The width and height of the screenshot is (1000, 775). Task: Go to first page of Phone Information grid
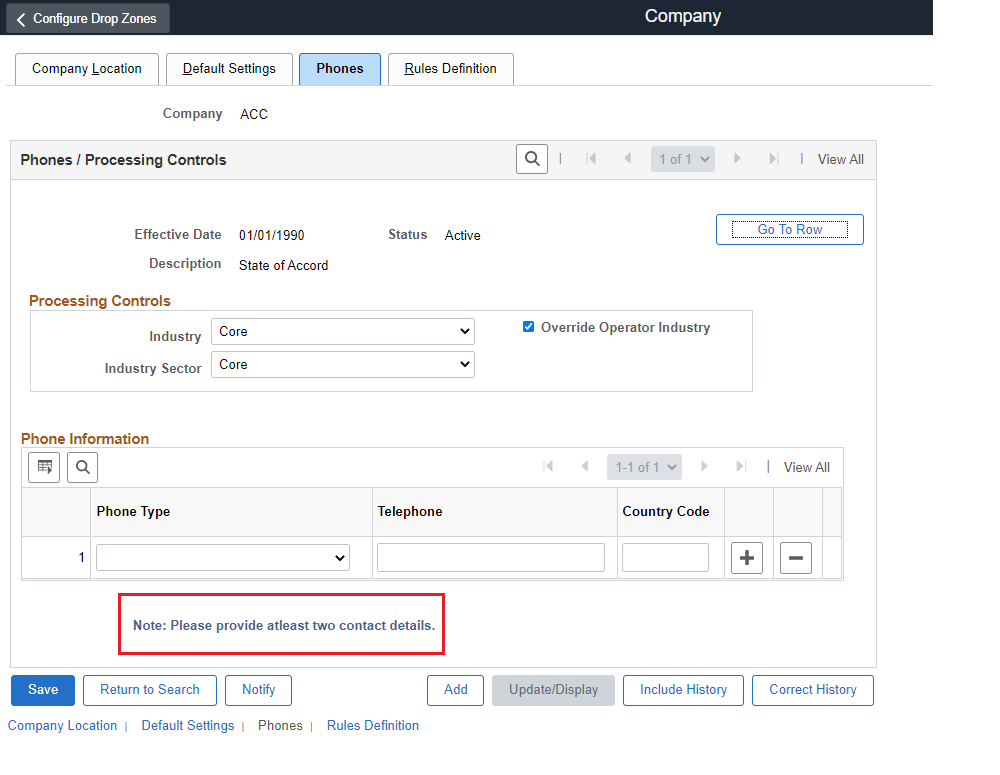[548, 467]
